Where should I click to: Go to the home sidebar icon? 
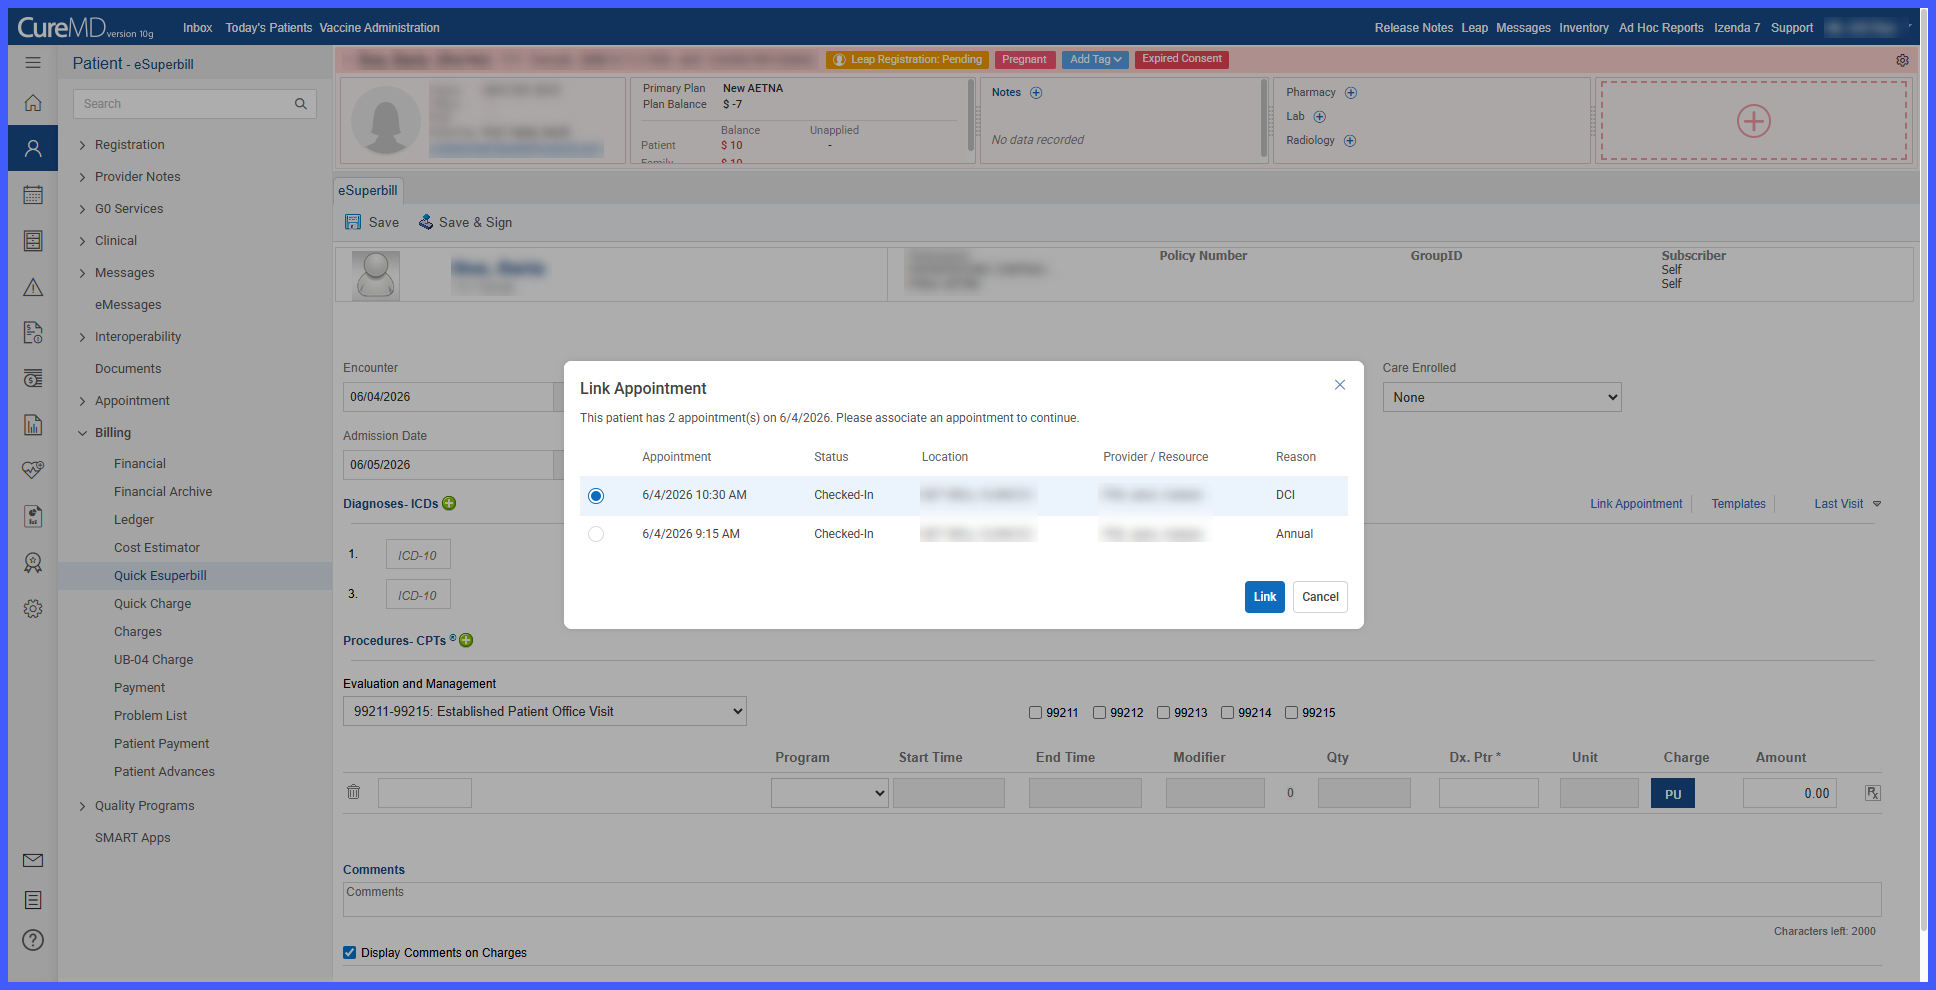(33, 103)
